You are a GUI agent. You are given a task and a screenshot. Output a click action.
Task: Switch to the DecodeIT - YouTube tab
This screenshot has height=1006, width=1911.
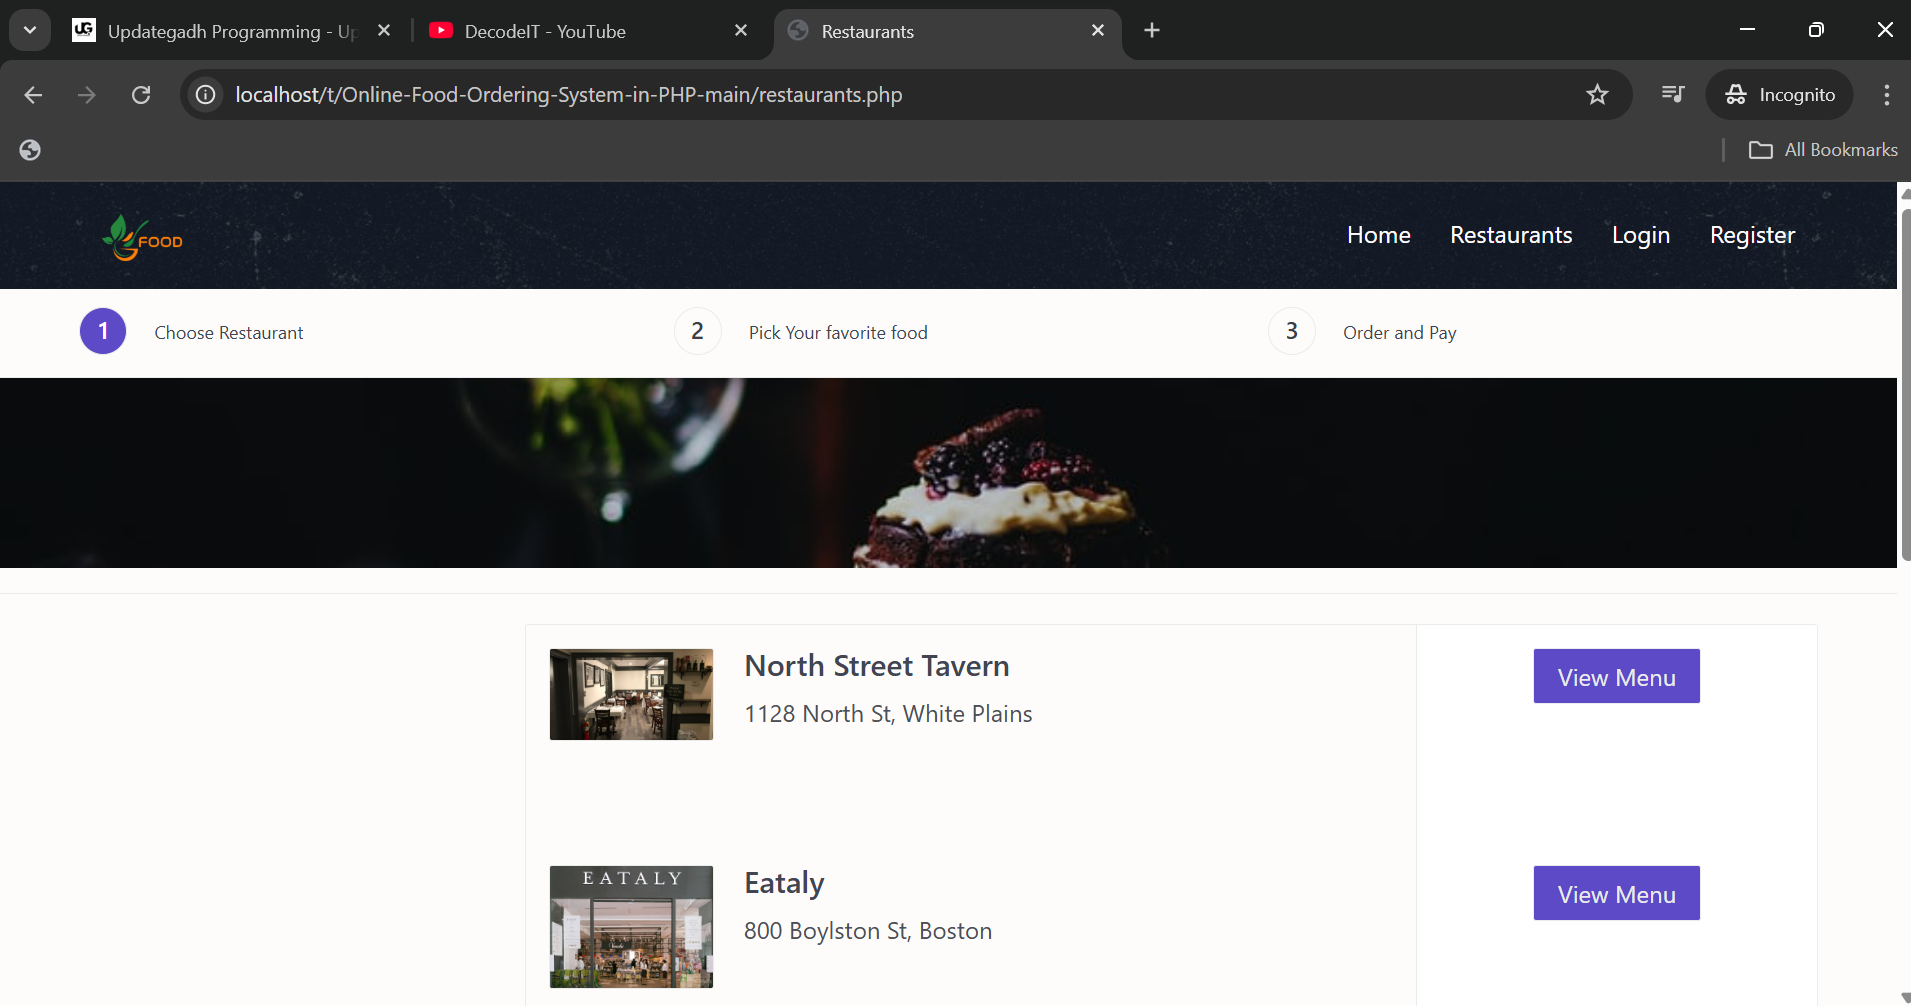(x=588, y=31)
